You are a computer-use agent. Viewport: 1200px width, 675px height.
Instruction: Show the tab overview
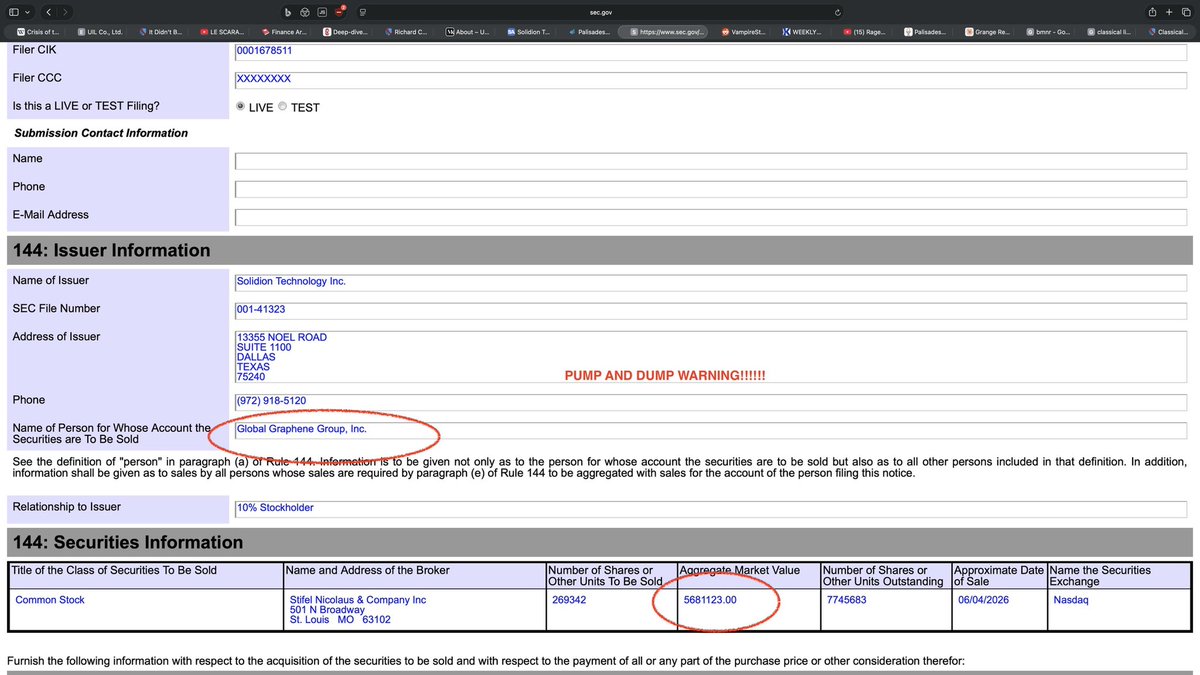(1185, 11)
